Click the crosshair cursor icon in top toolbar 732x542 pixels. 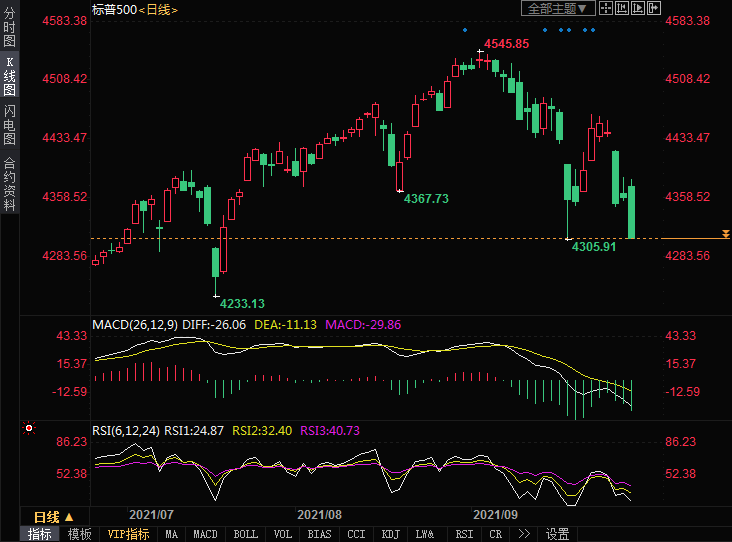point(607,8)
